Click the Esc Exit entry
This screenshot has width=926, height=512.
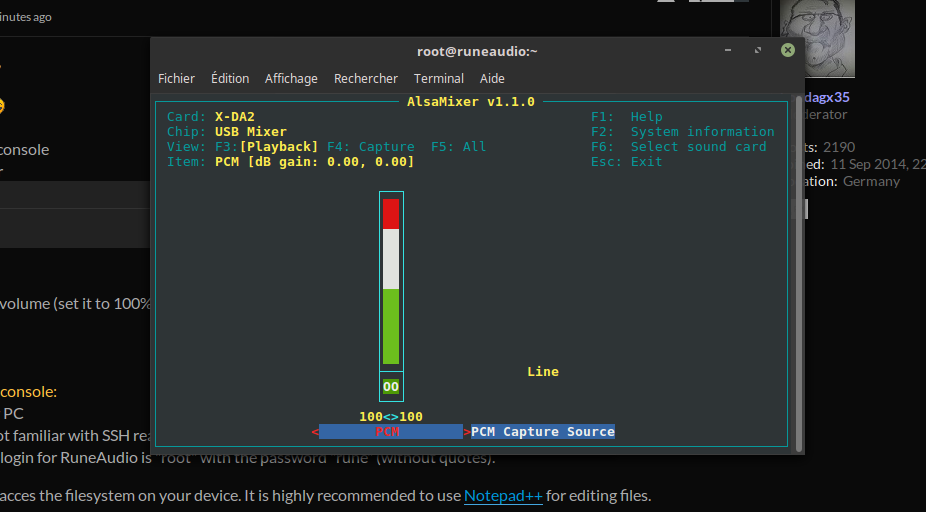tap(627, 162)
